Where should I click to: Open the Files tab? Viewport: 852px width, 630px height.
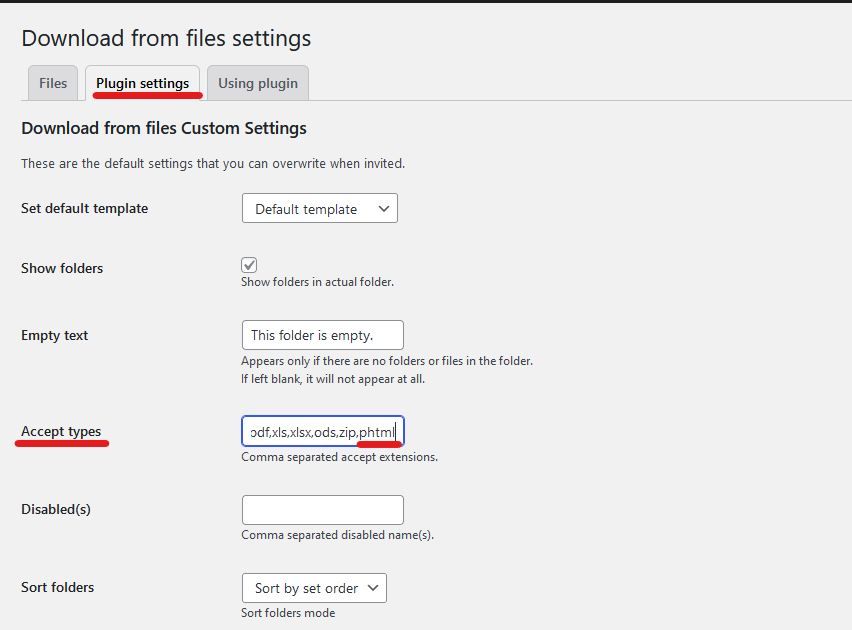point(53,83)
